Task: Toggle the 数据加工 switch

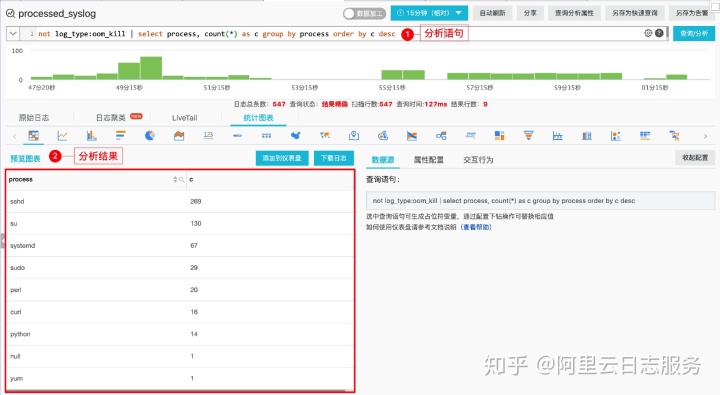Action: click(364, 13)
